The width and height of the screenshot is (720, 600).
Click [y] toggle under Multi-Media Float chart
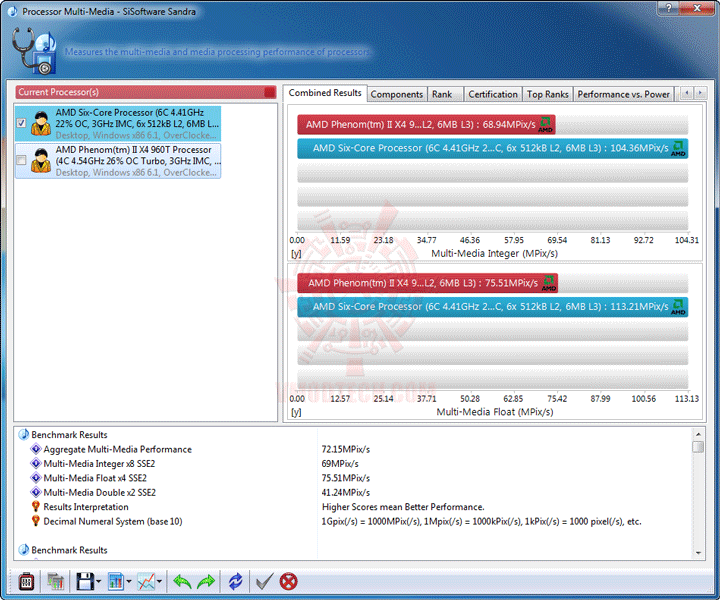pyautogui.click(x=296, y=412)
